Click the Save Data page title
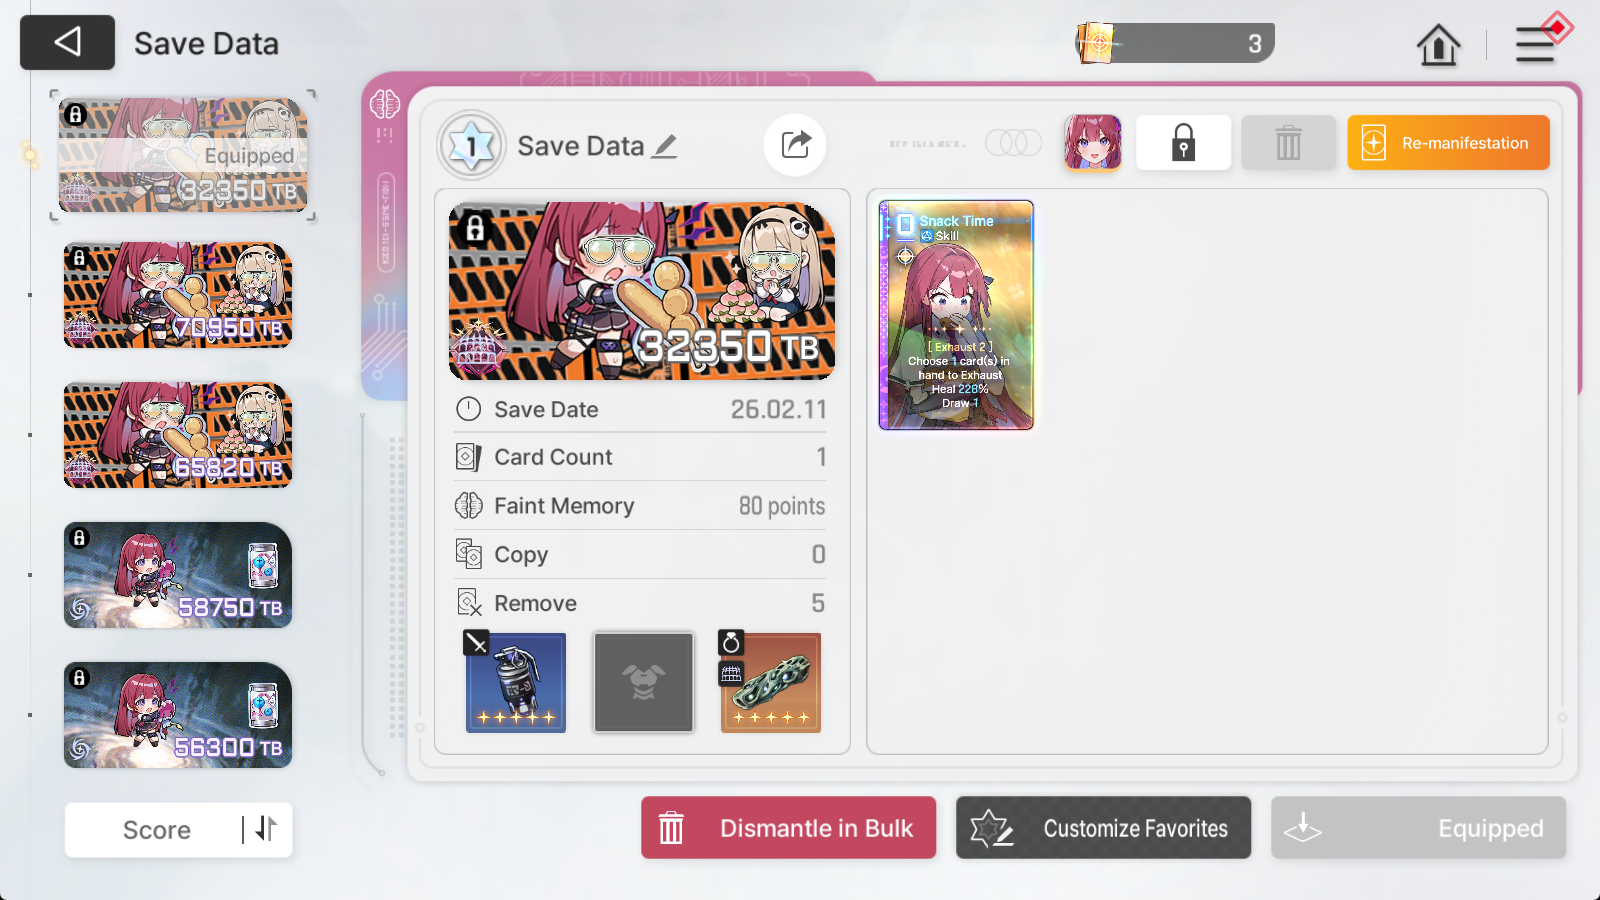The image size is (1600, 900). click(x=206, y=44)
